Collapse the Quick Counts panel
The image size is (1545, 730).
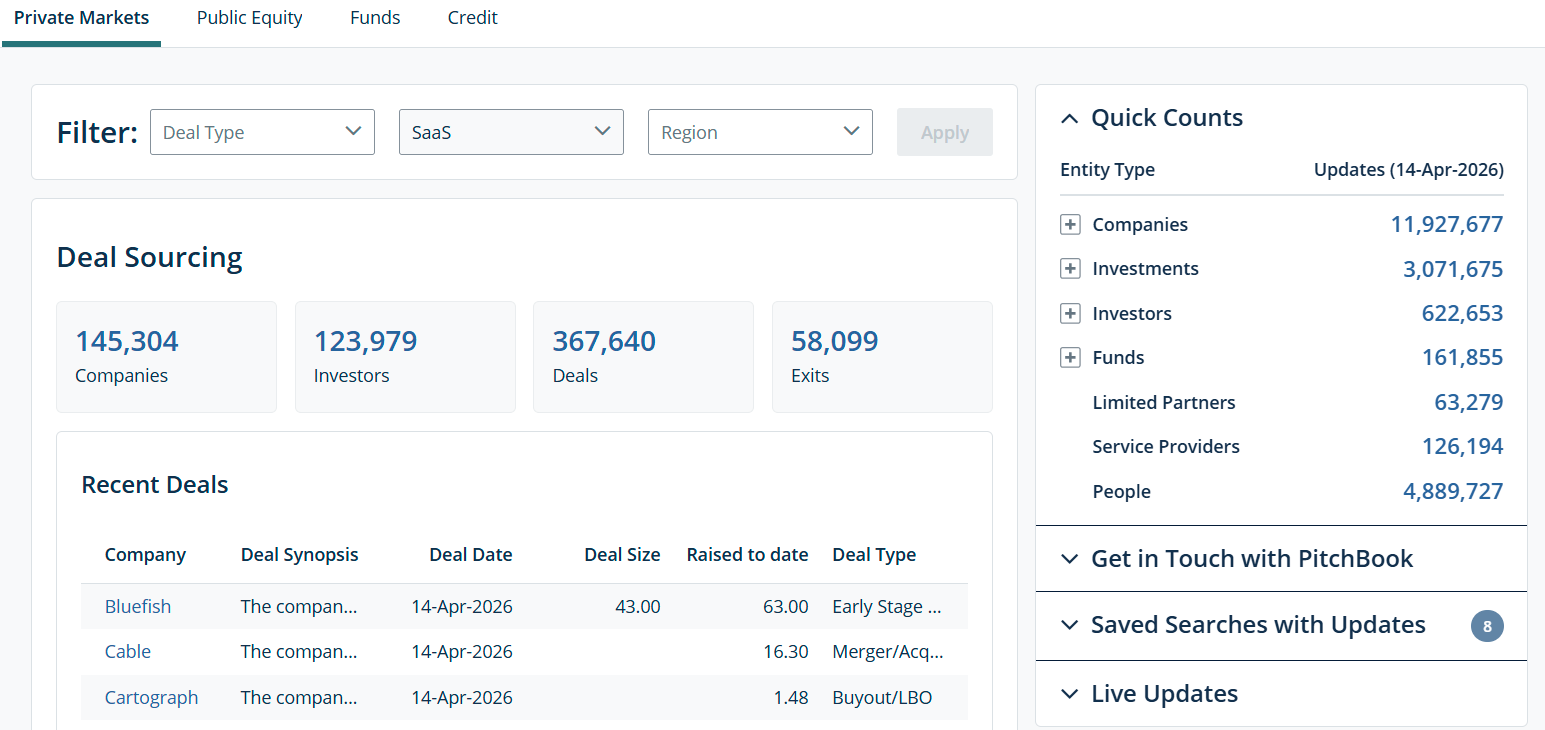click(x=1069, y=118)
